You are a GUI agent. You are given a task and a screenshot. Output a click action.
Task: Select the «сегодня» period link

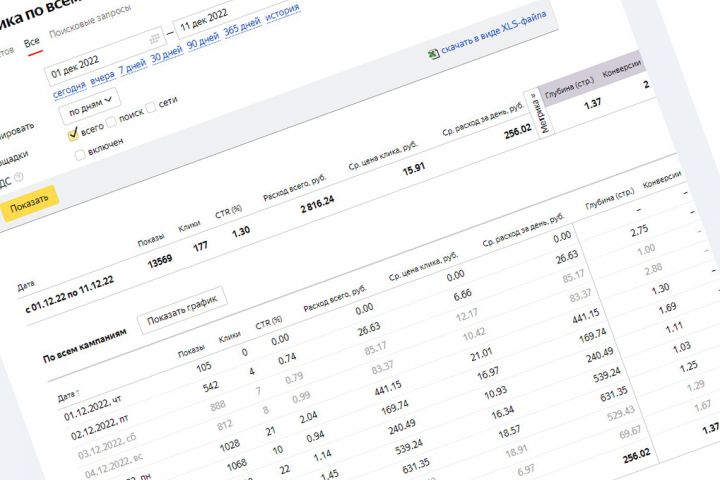[x=69, y=90]
